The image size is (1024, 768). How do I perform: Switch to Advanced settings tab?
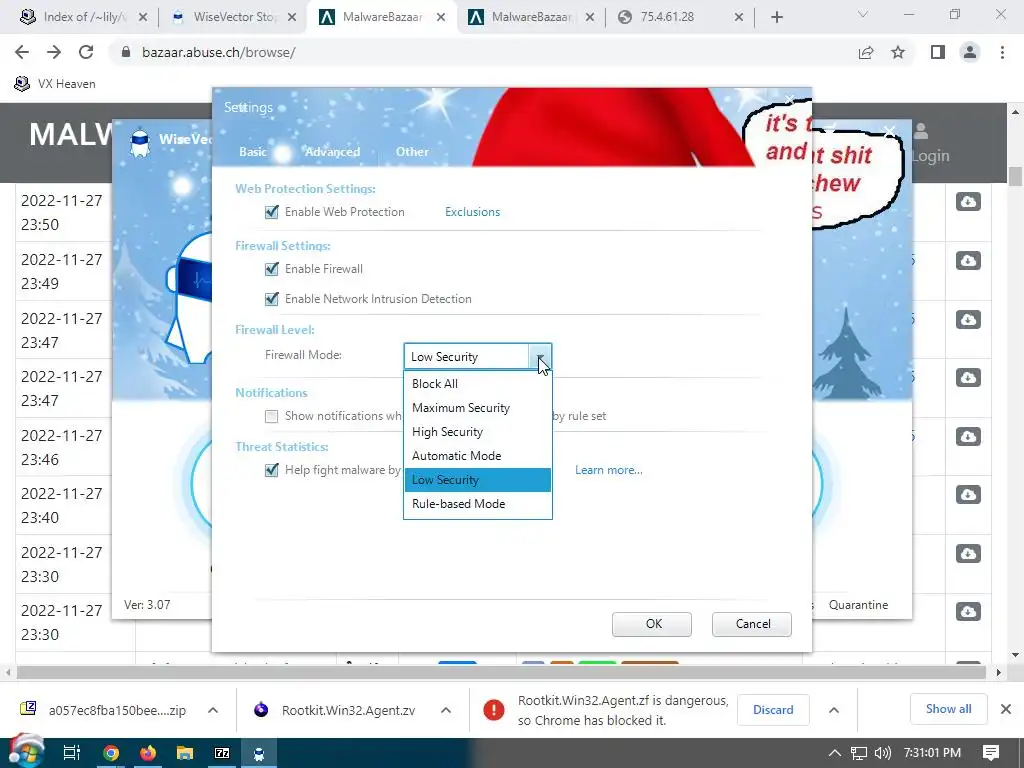pyautogui.click(x=332, y=152)
